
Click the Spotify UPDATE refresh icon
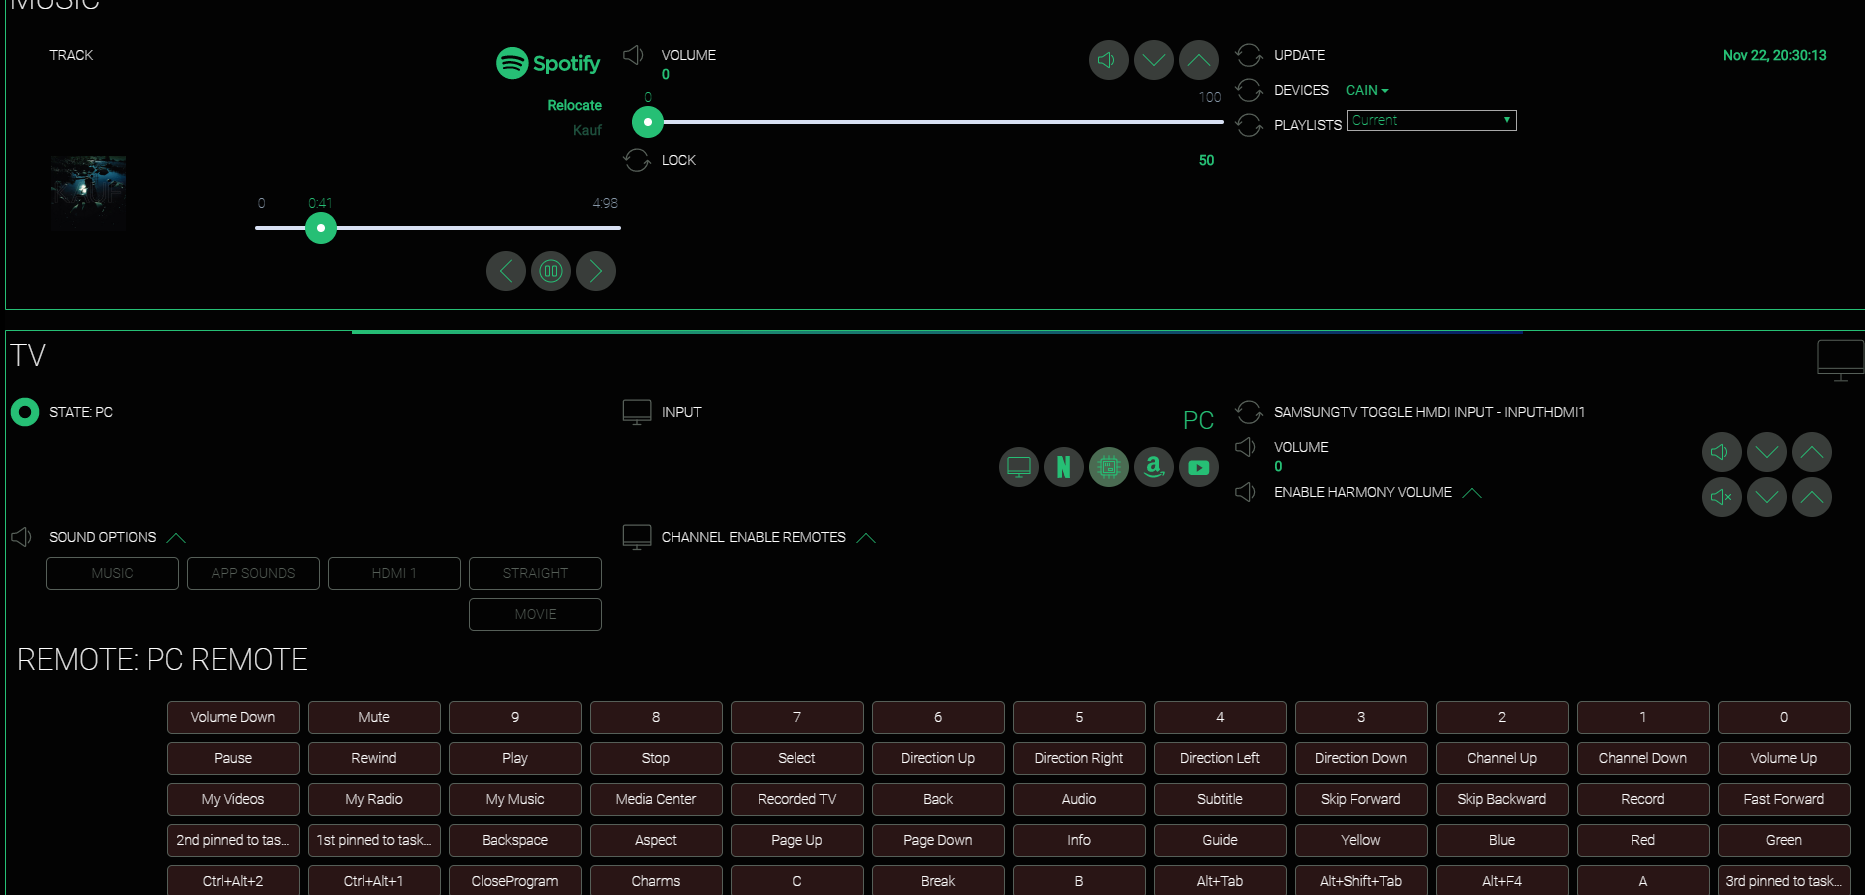[1249, 55]
